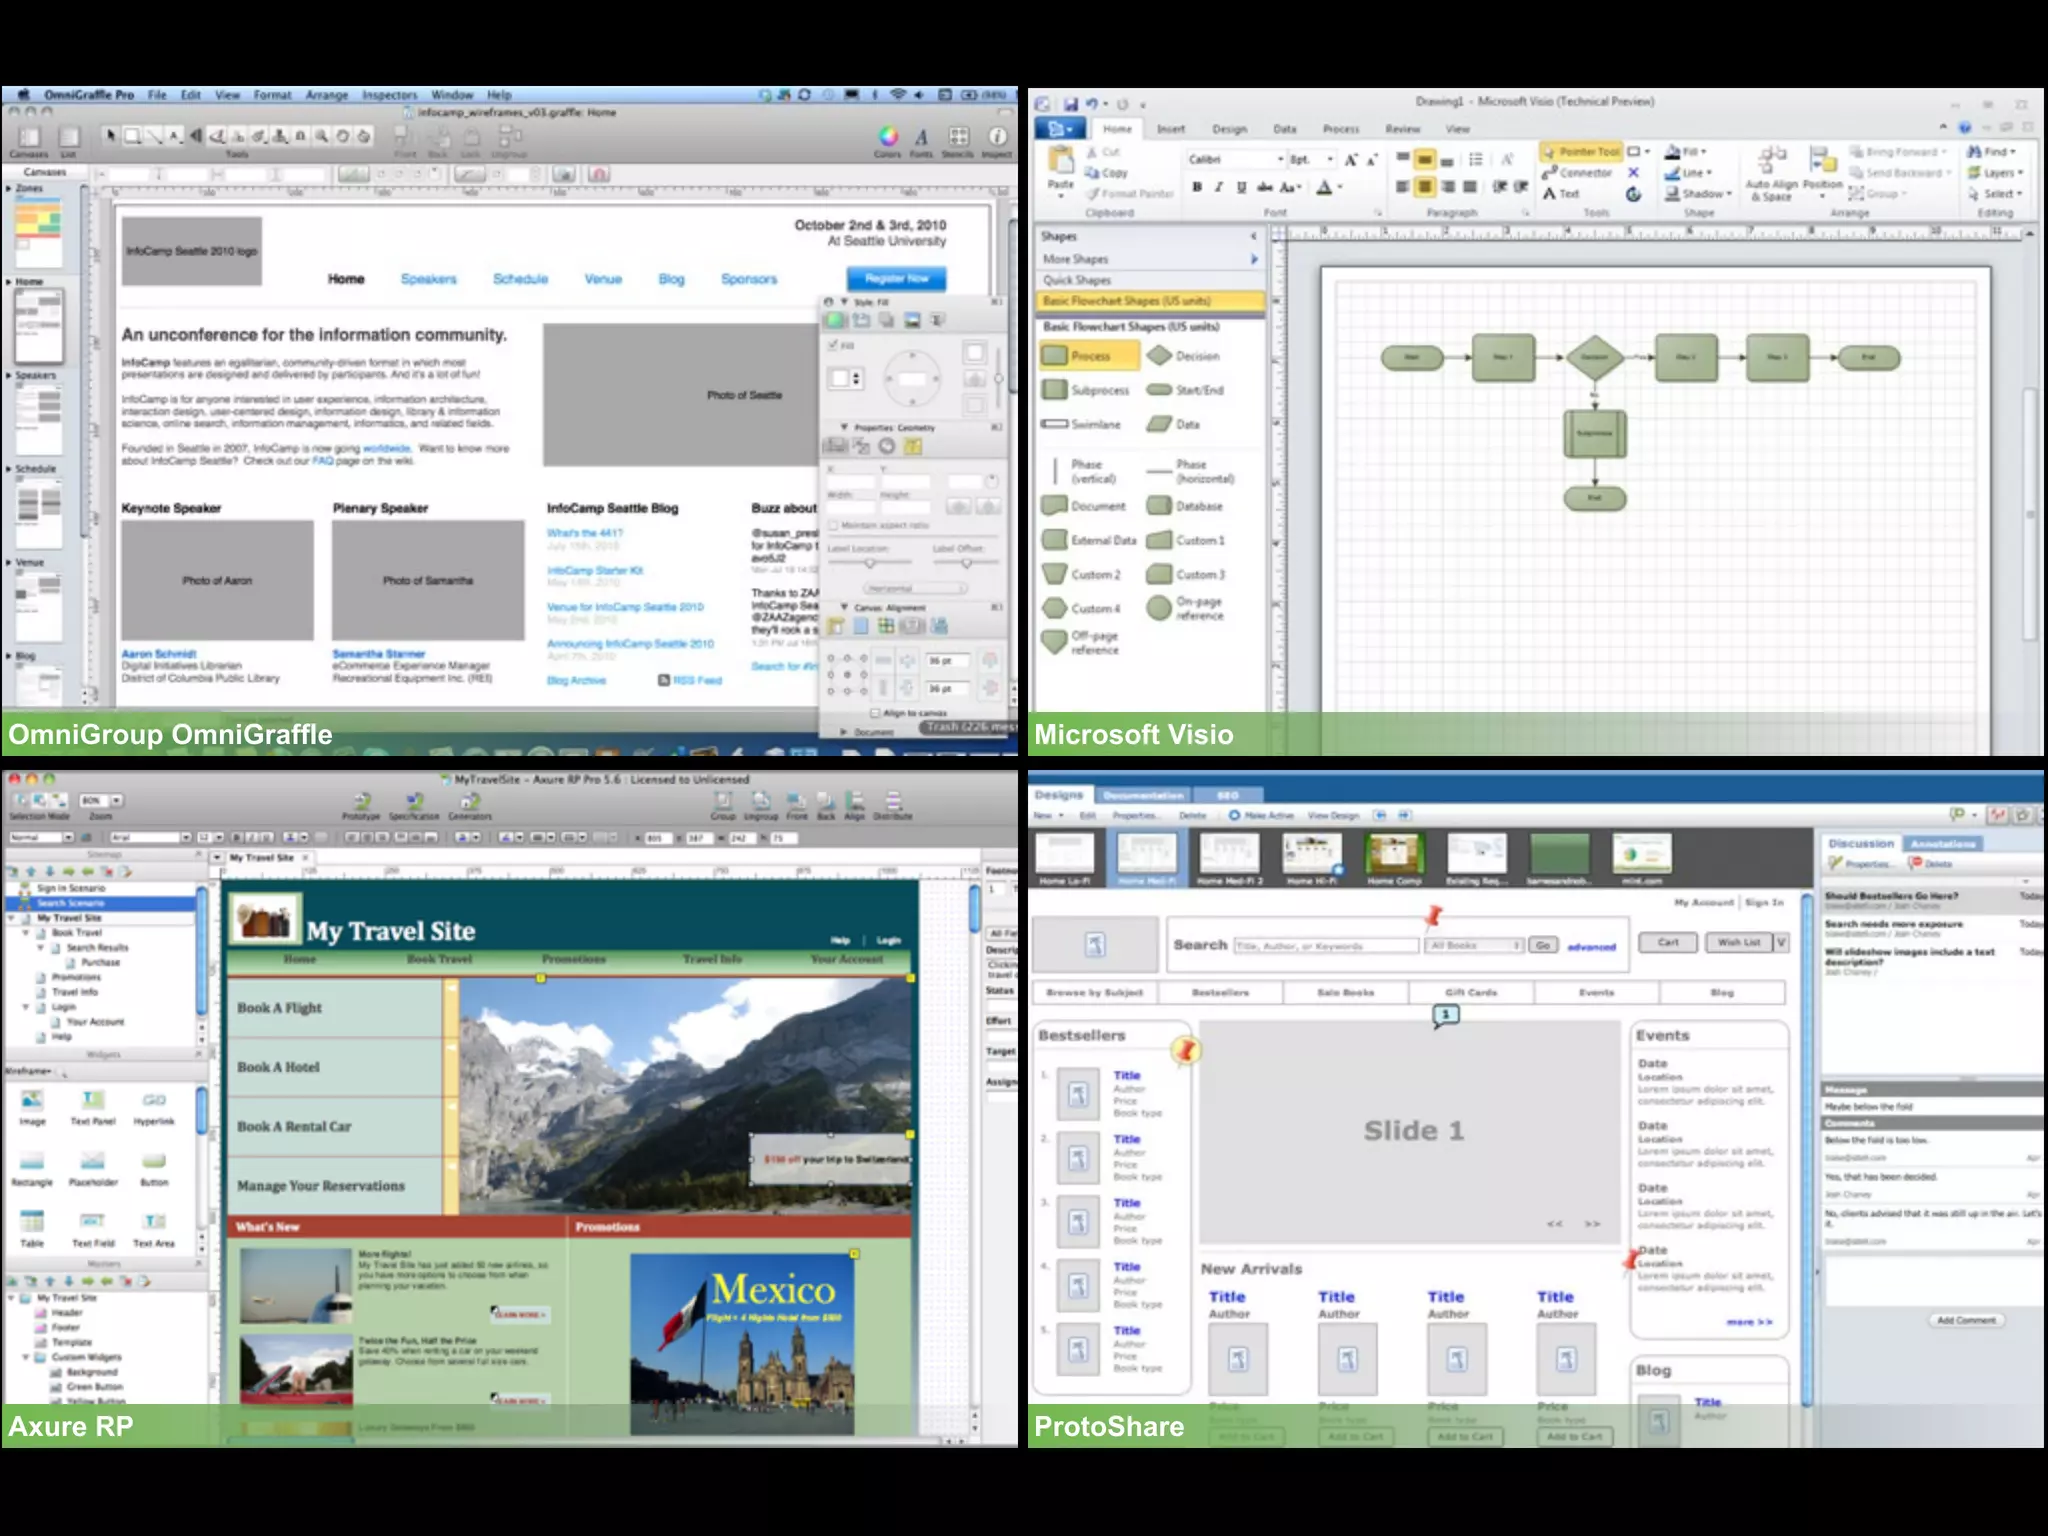Pick the Table widget in Axure Widgets

32,1229
